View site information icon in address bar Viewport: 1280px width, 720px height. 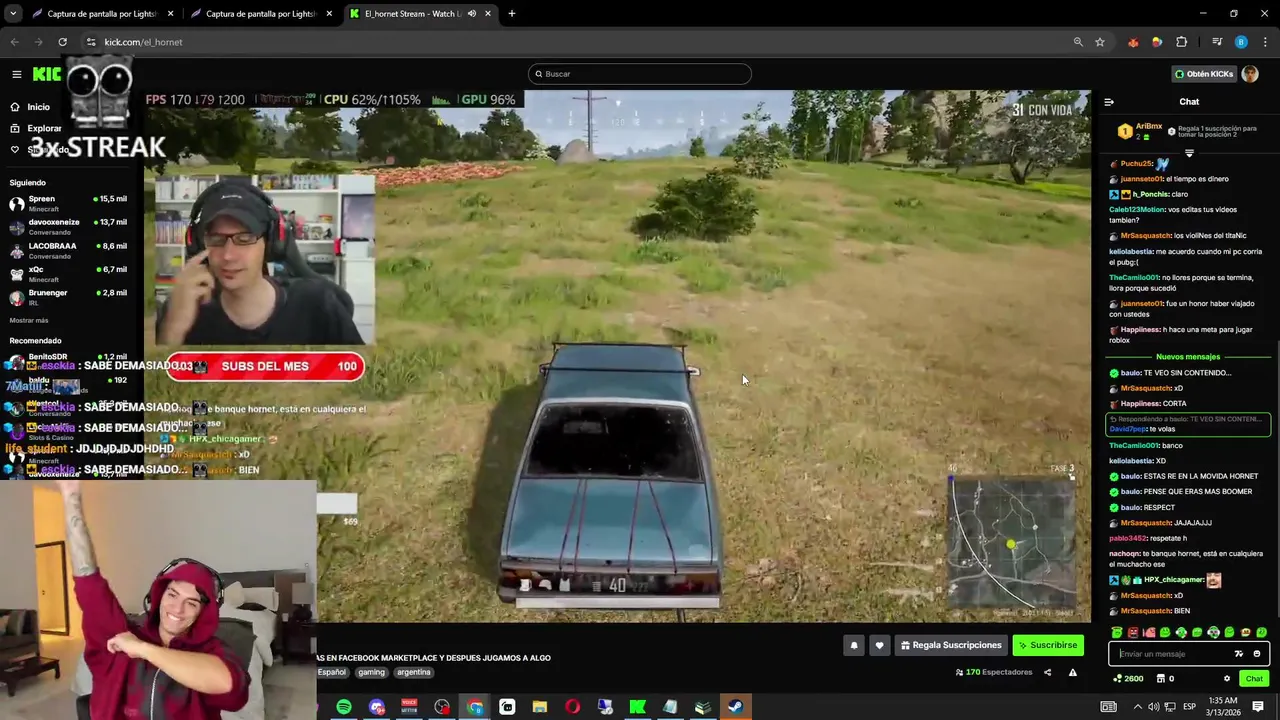(91, 42)
